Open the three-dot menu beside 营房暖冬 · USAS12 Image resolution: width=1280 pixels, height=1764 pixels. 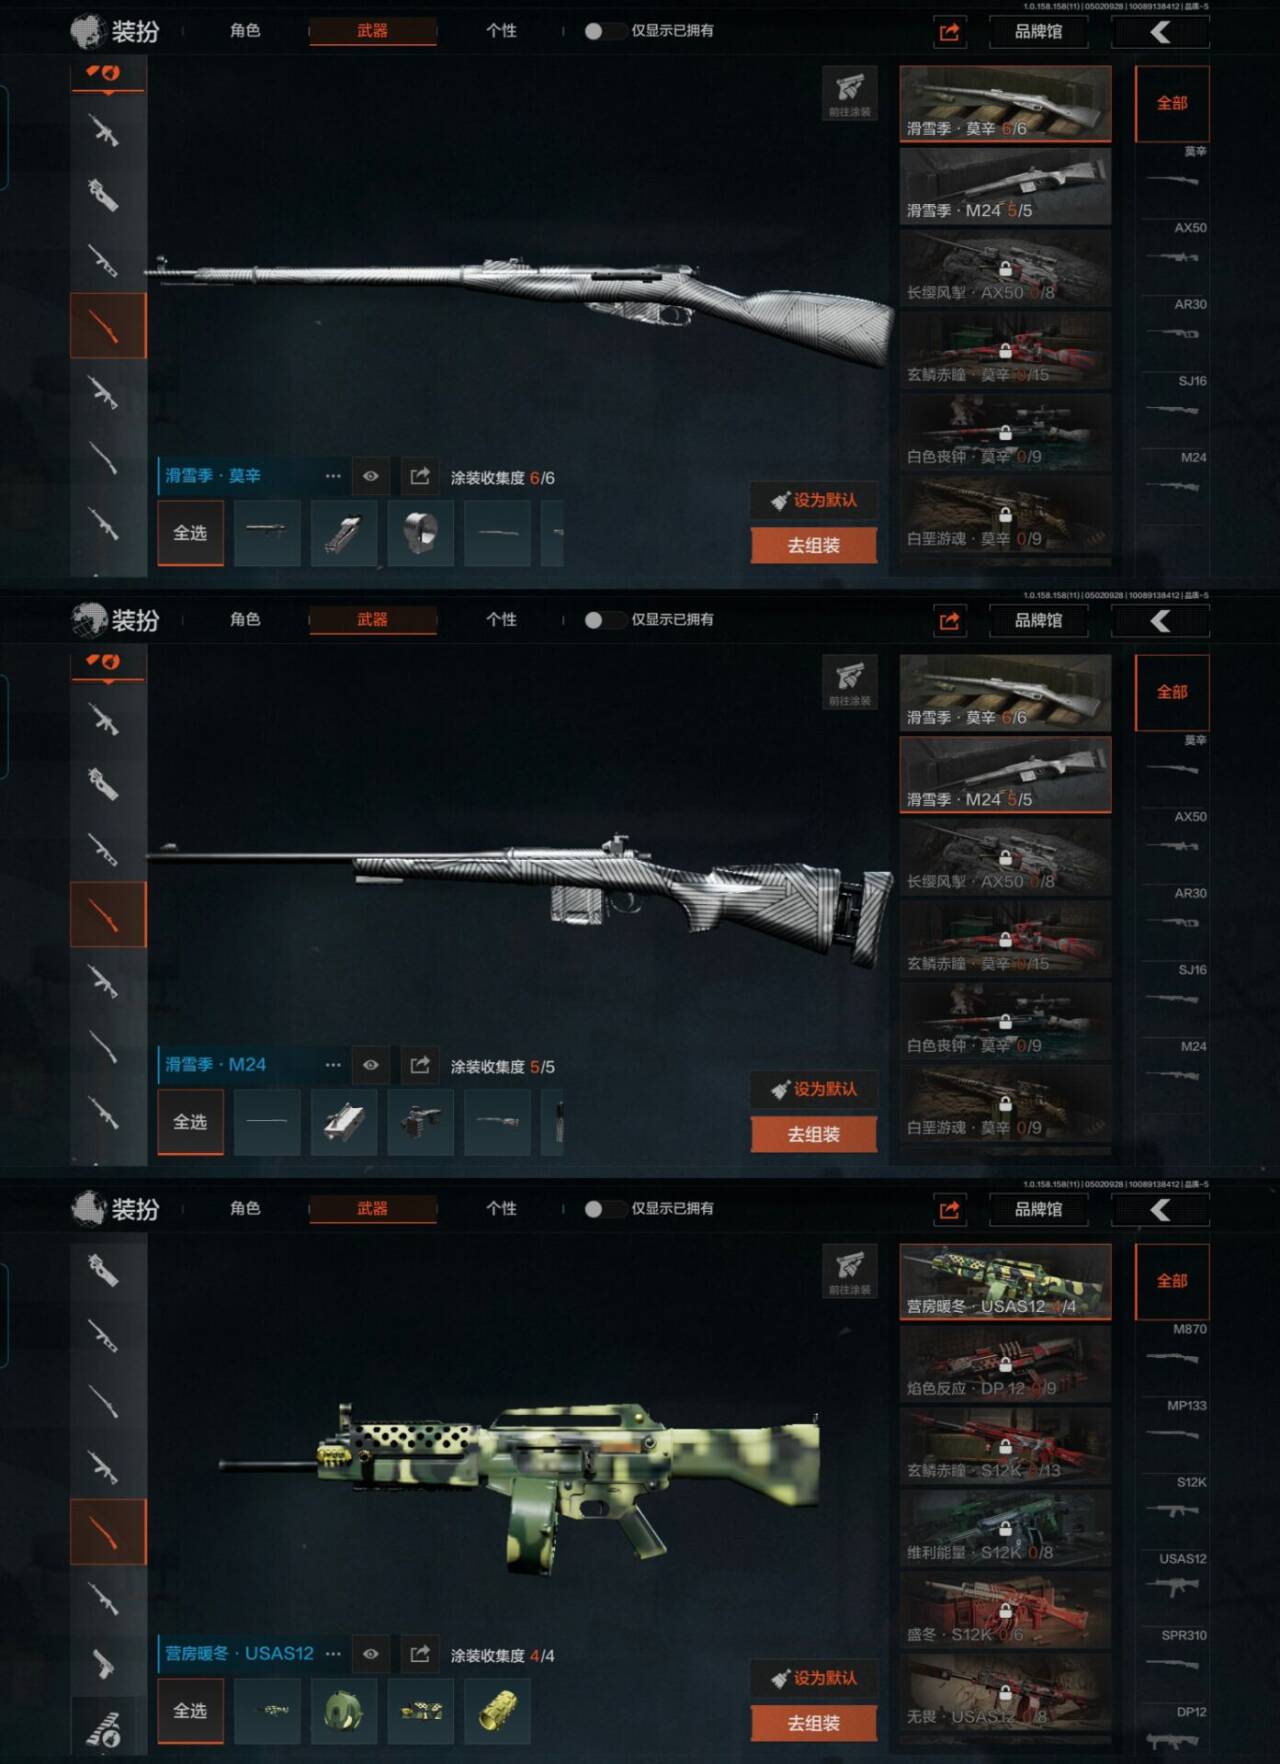(333, 1654)
